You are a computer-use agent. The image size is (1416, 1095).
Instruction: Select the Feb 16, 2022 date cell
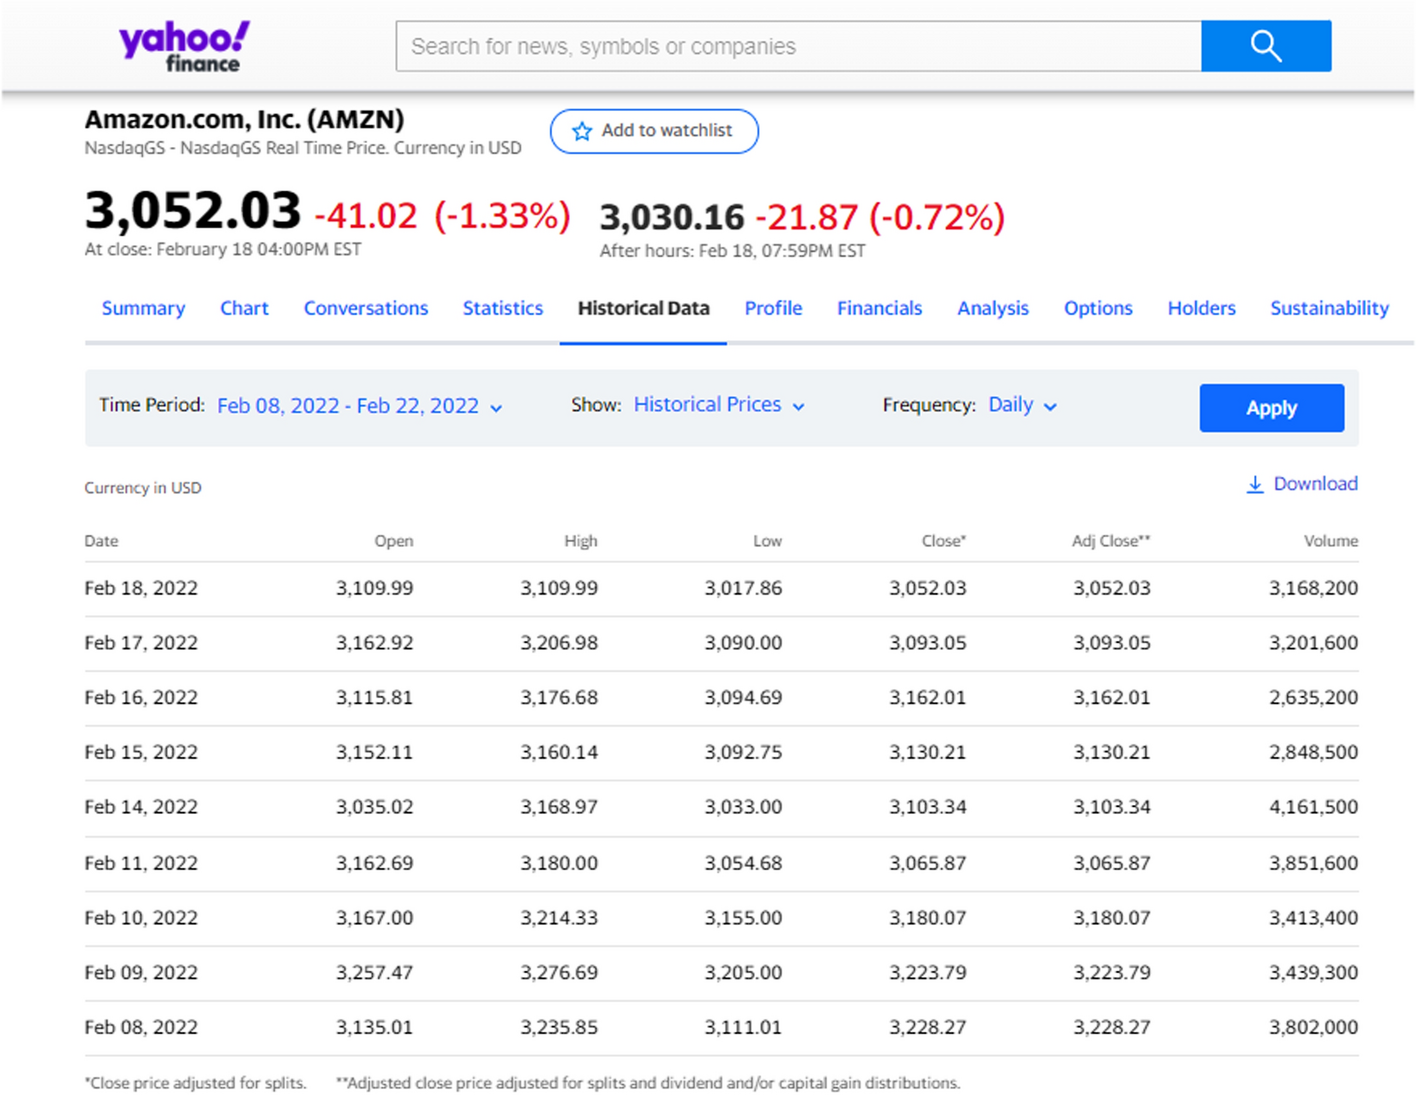[x=141, y=698]
